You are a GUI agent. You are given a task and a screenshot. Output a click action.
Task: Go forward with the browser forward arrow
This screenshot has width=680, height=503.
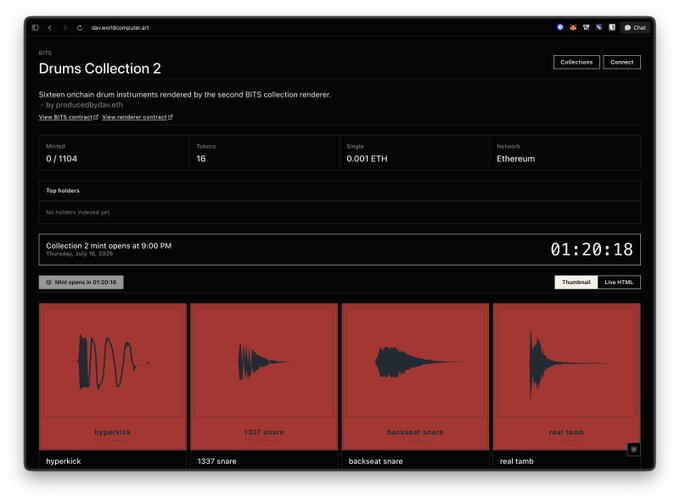pyautogui.click(x=65, y=28)
